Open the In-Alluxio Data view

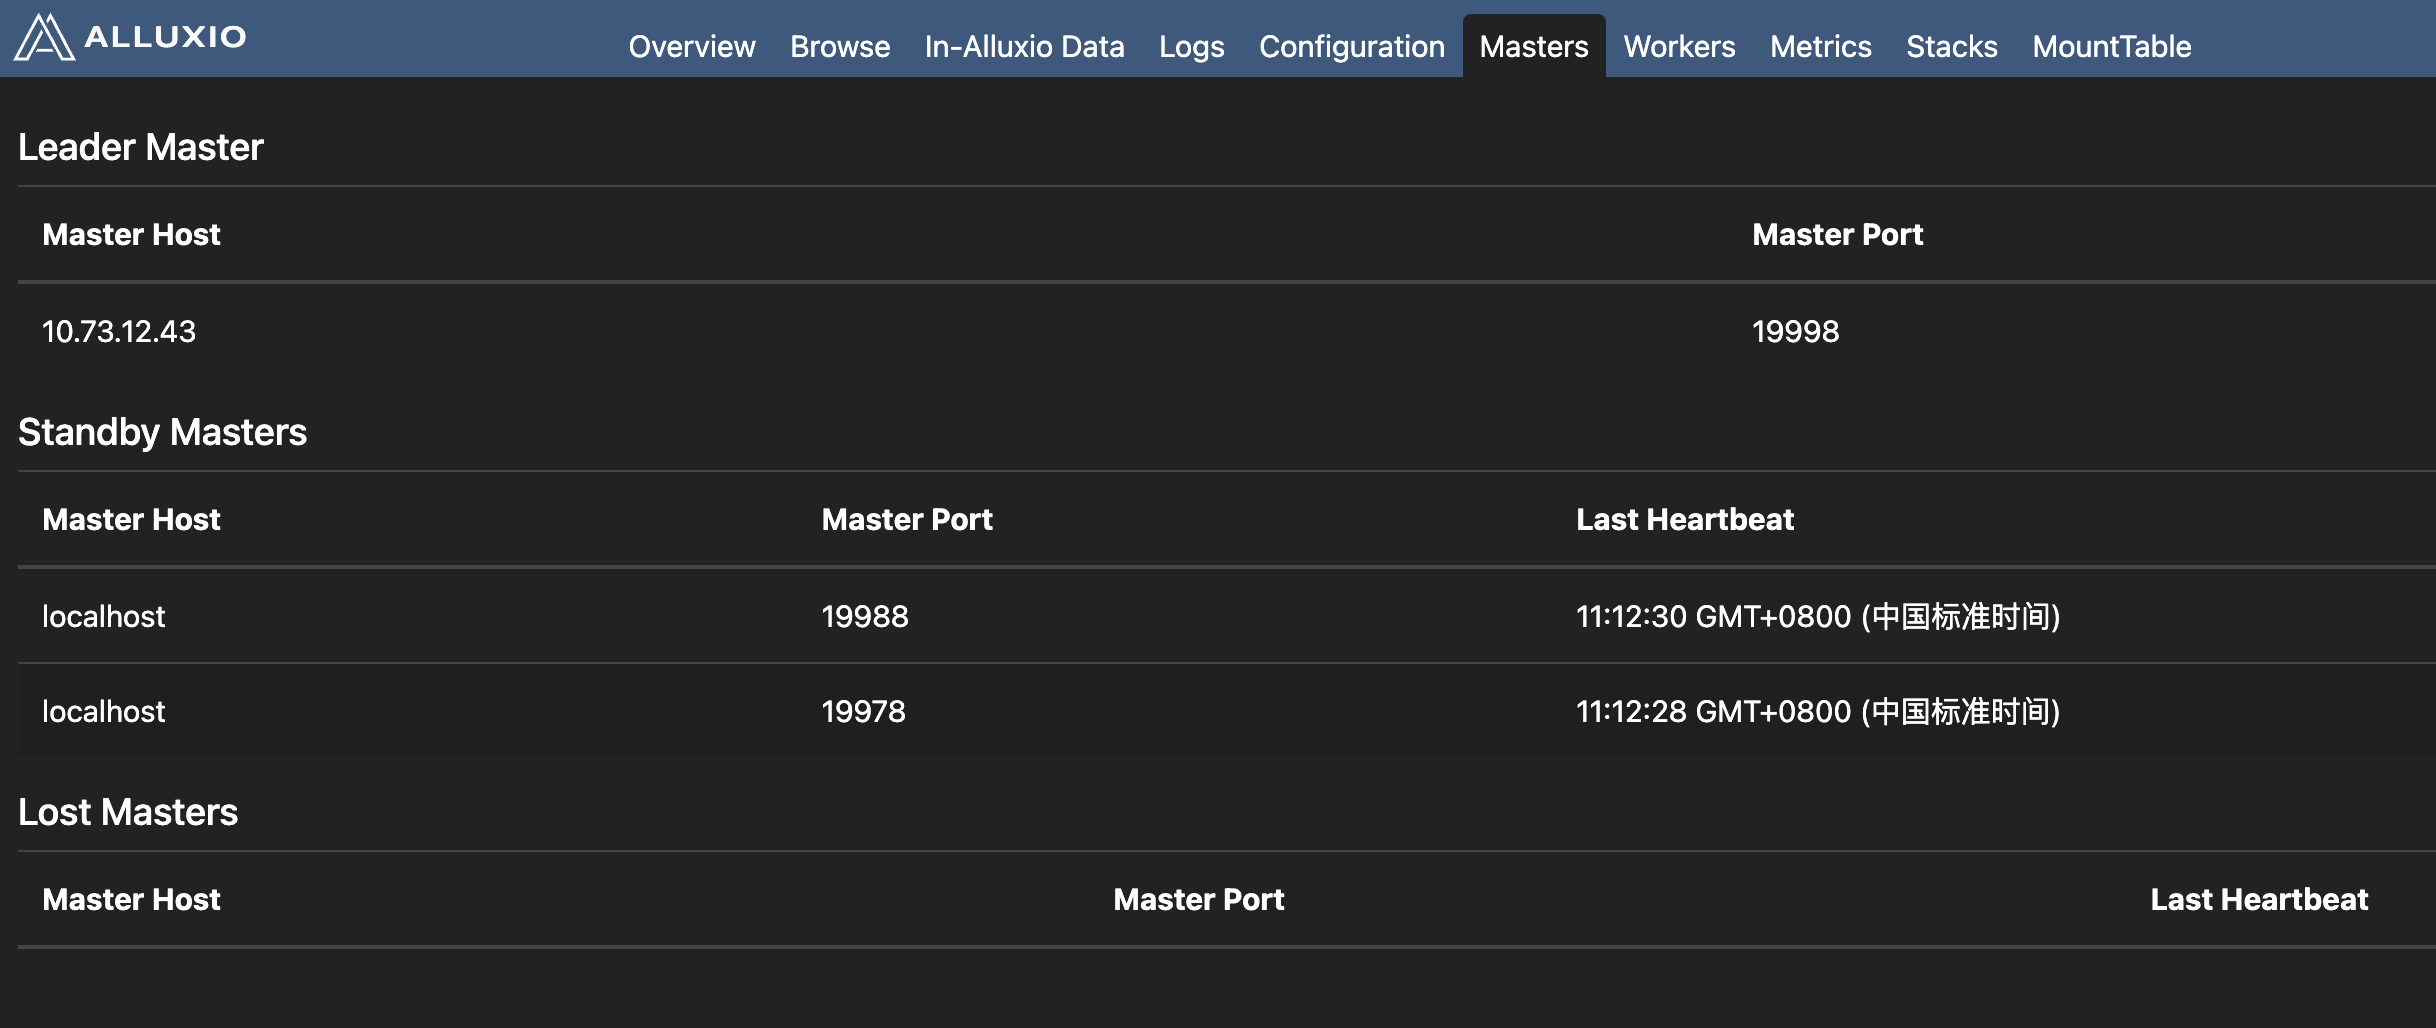1023,46
